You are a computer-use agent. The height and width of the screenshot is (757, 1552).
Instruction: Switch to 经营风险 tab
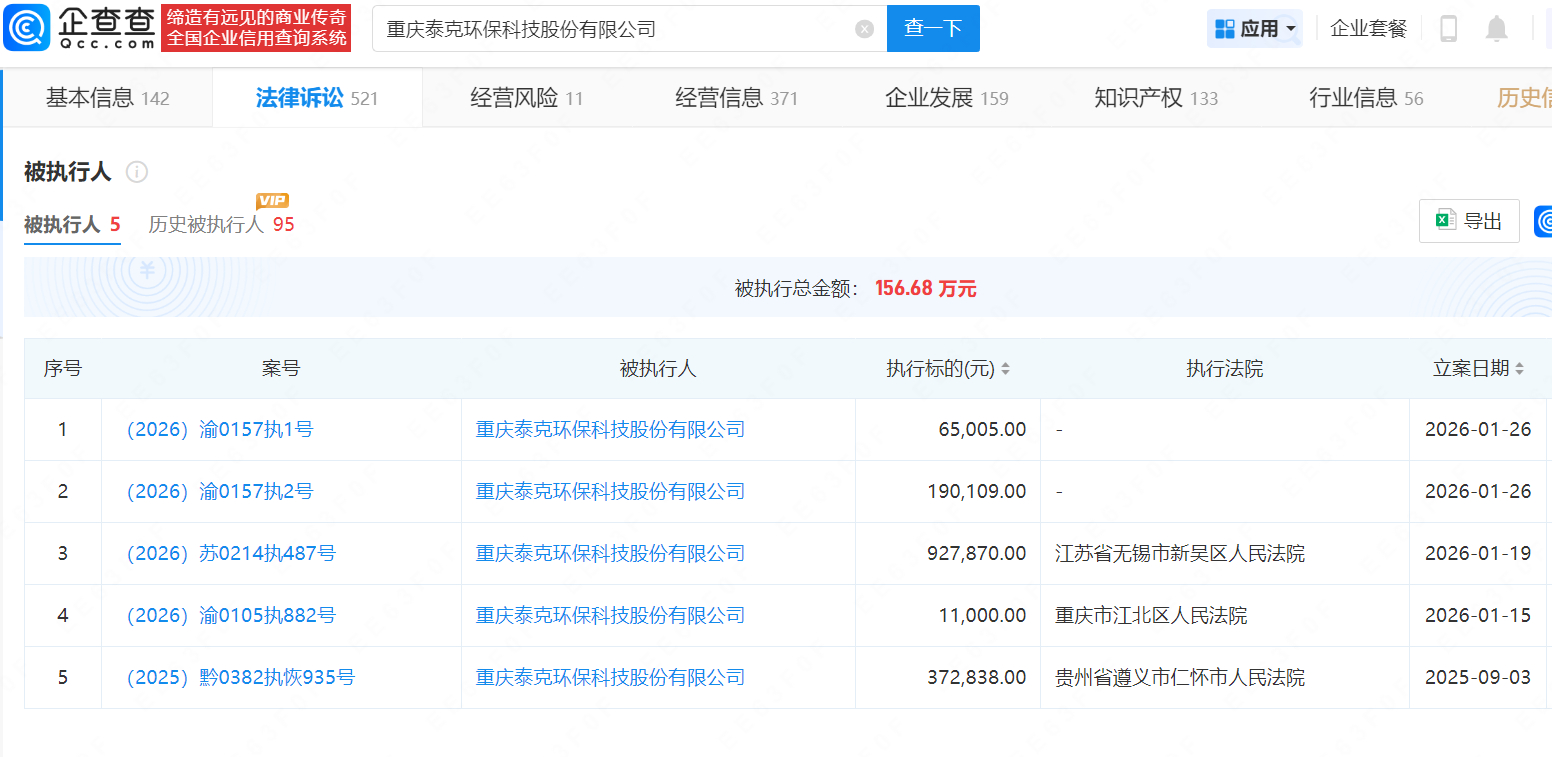tap(527, 98)
